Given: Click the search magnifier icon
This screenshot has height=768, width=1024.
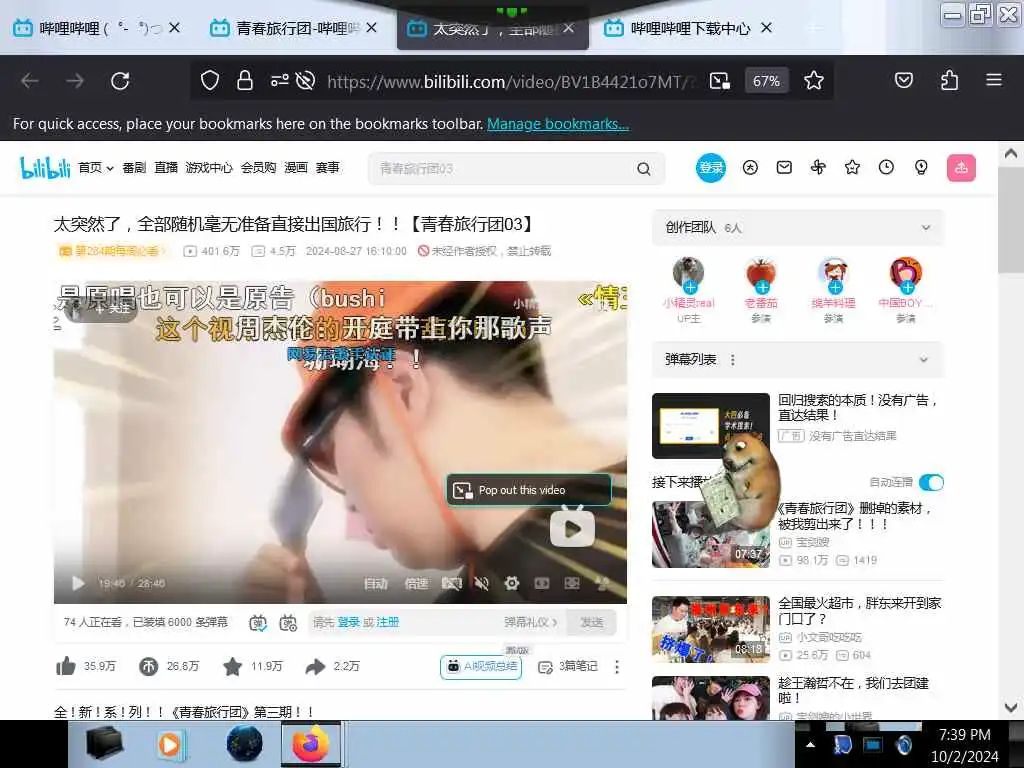Looking at the screenshot, I should coord(644,169).
